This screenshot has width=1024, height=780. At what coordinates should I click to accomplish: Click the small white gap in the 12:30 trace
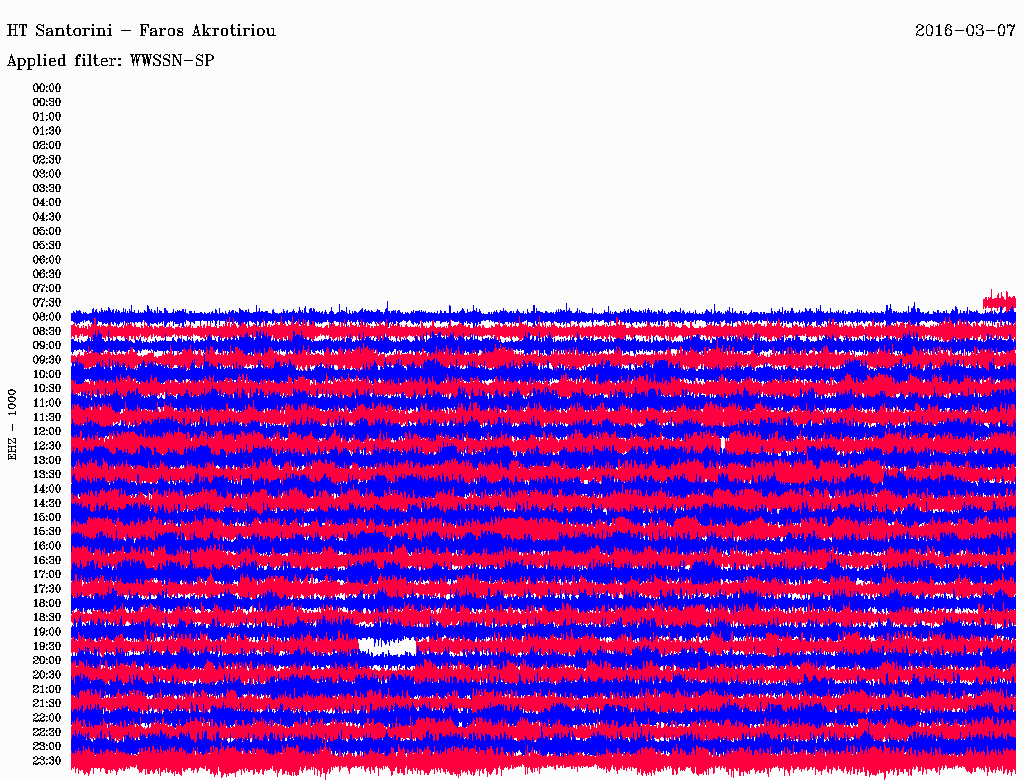coord(723,444)
